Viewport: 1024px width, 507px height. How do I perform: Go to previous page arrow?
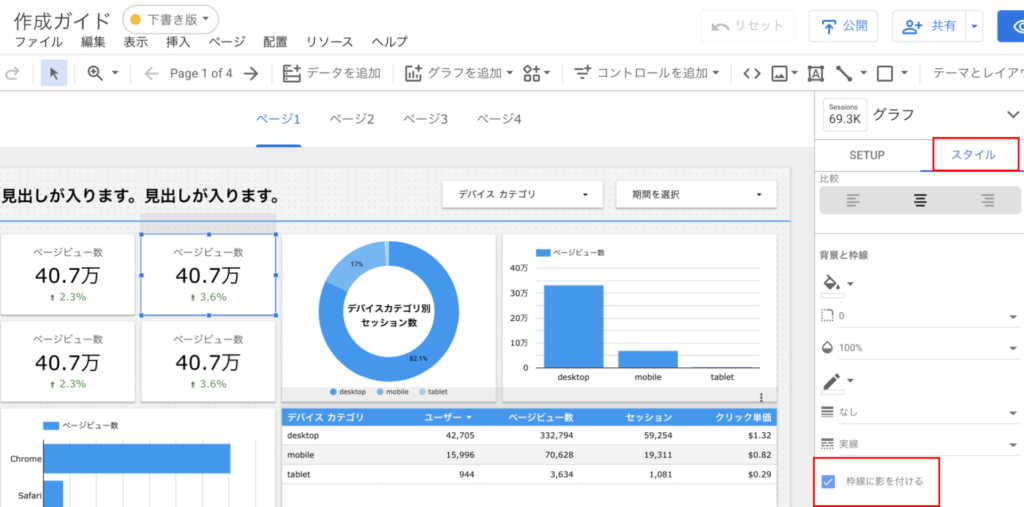point(152,74)
